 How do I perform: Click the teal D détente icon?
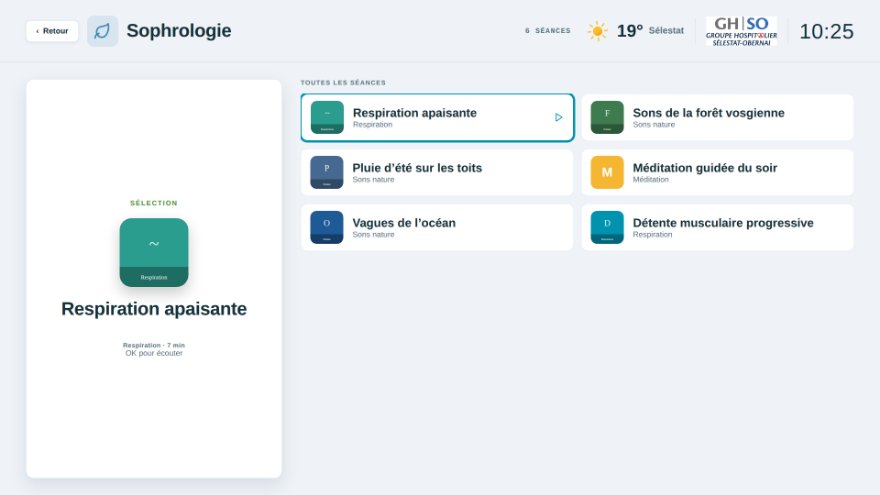(x=607, y=227)
